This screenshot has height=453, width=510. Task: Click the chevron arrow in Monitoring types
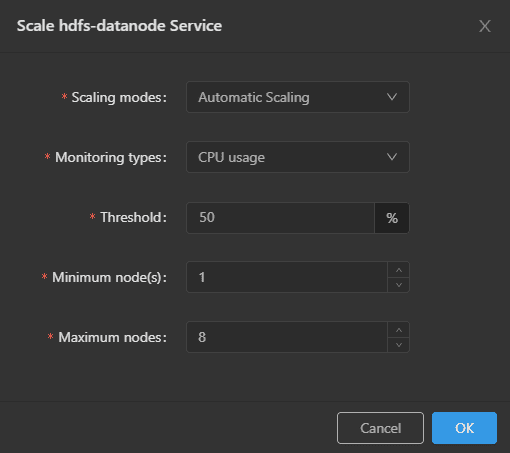[392, 157]
